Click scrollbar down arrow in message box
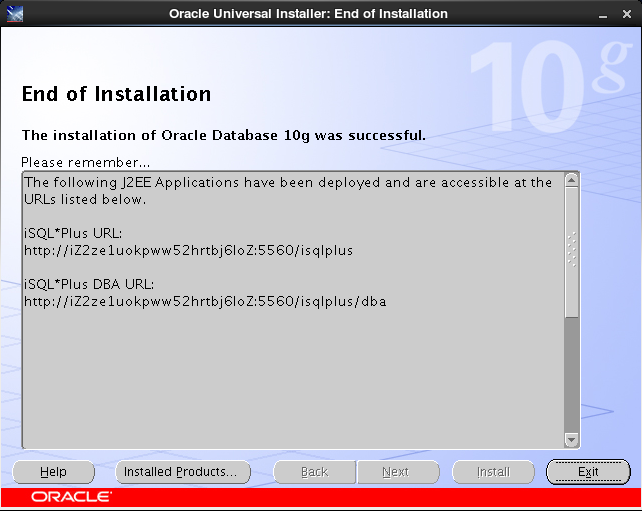 click(572, 440)
